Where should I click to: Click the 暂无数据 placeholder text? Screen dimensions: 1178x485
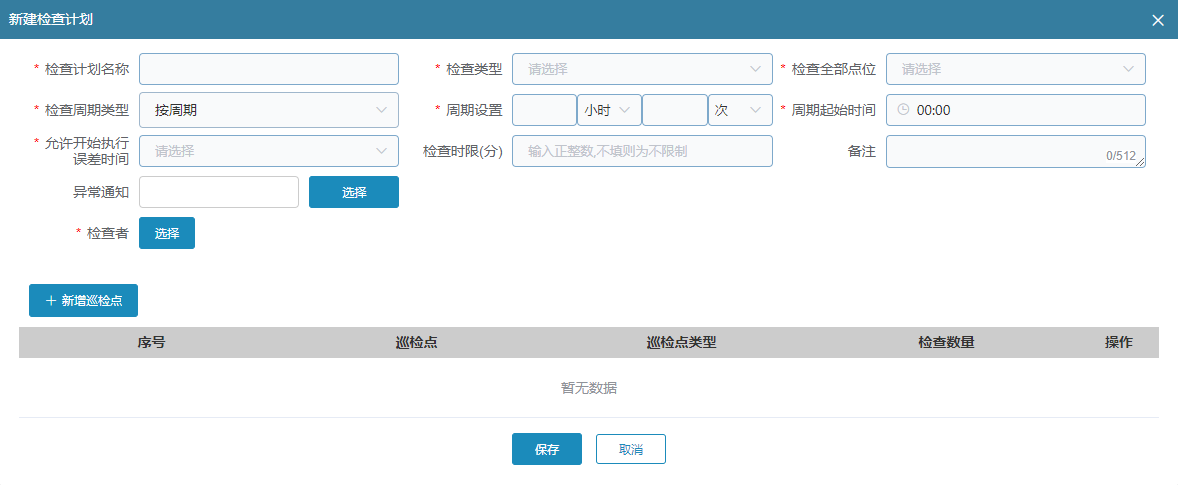[x=589, y=388]
